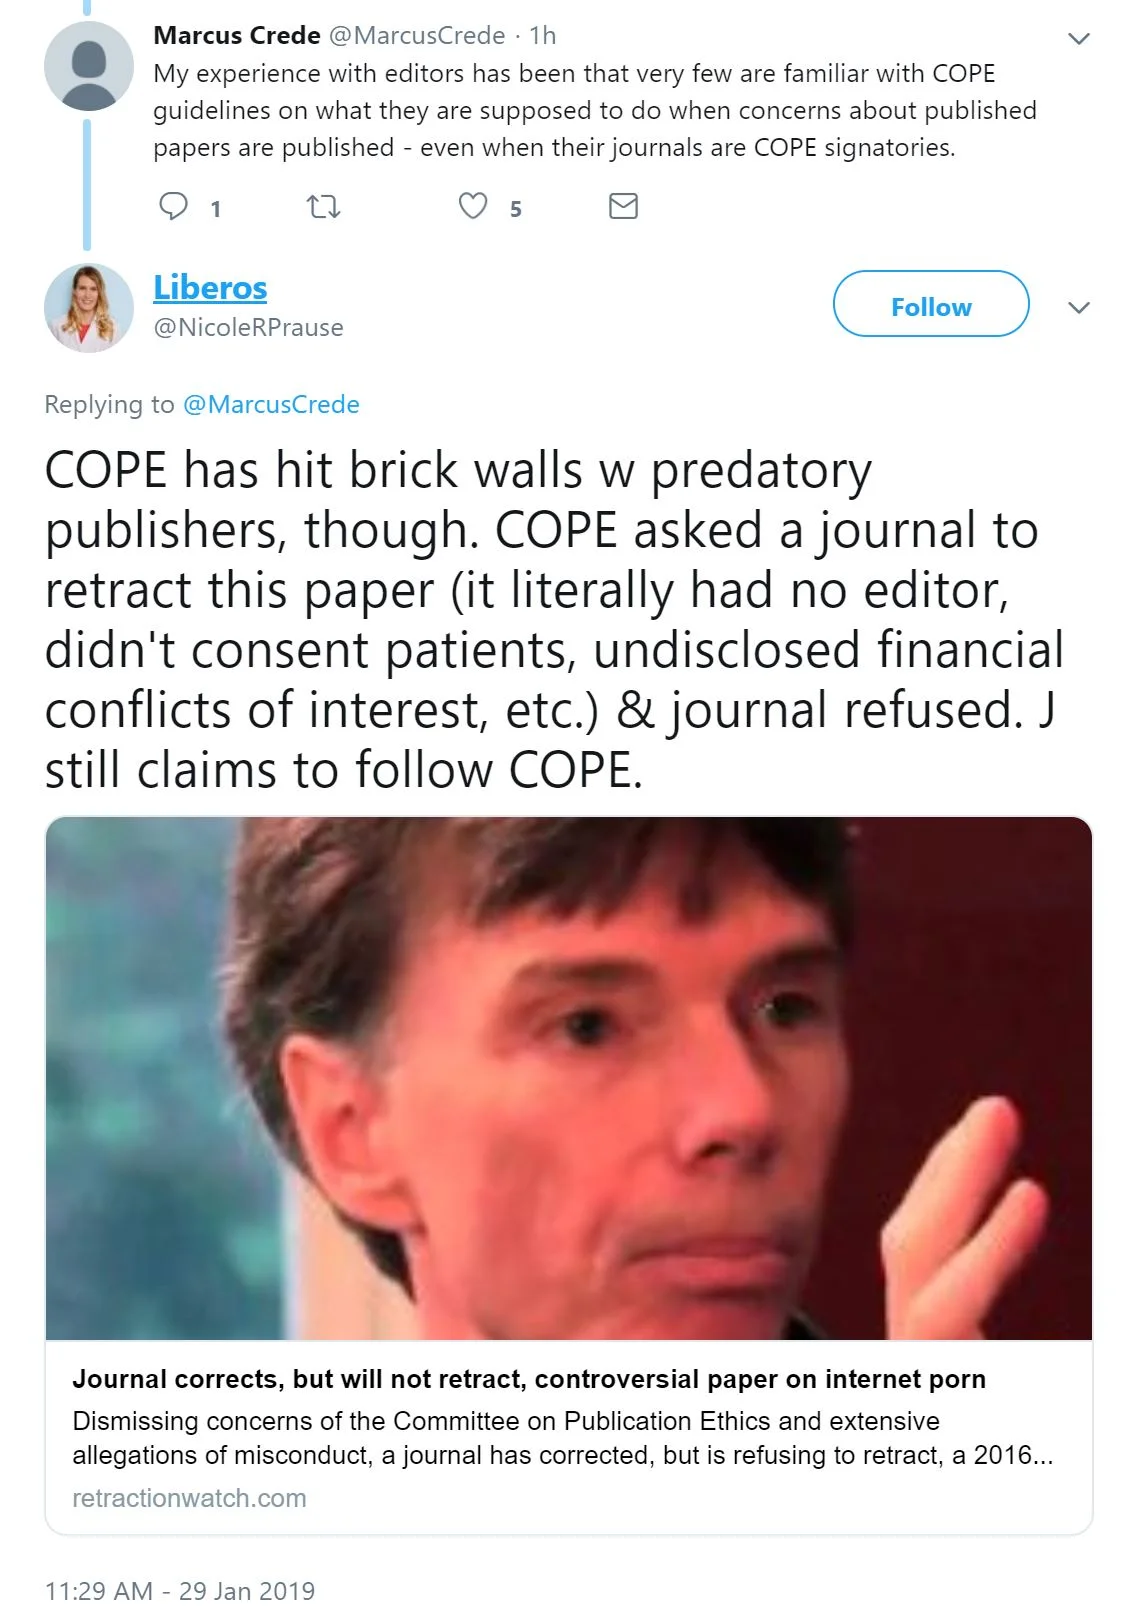
Task: Click the @MarcusCrede handle beside the name
Action: [417, 35]
